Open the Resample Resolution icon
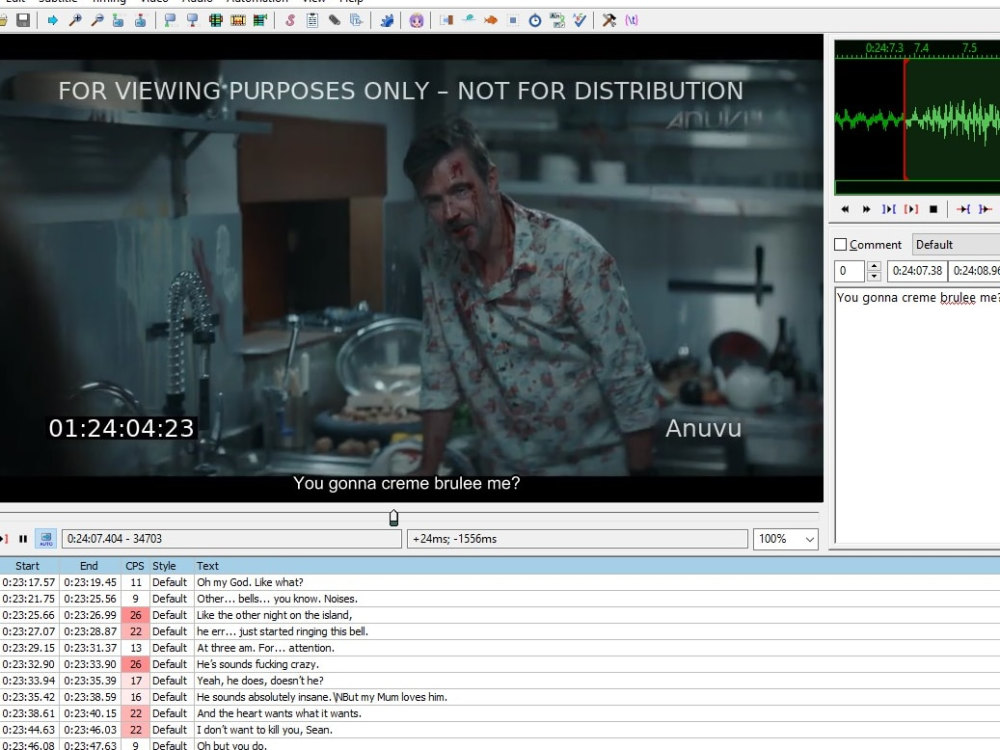 tap(513, 20)
